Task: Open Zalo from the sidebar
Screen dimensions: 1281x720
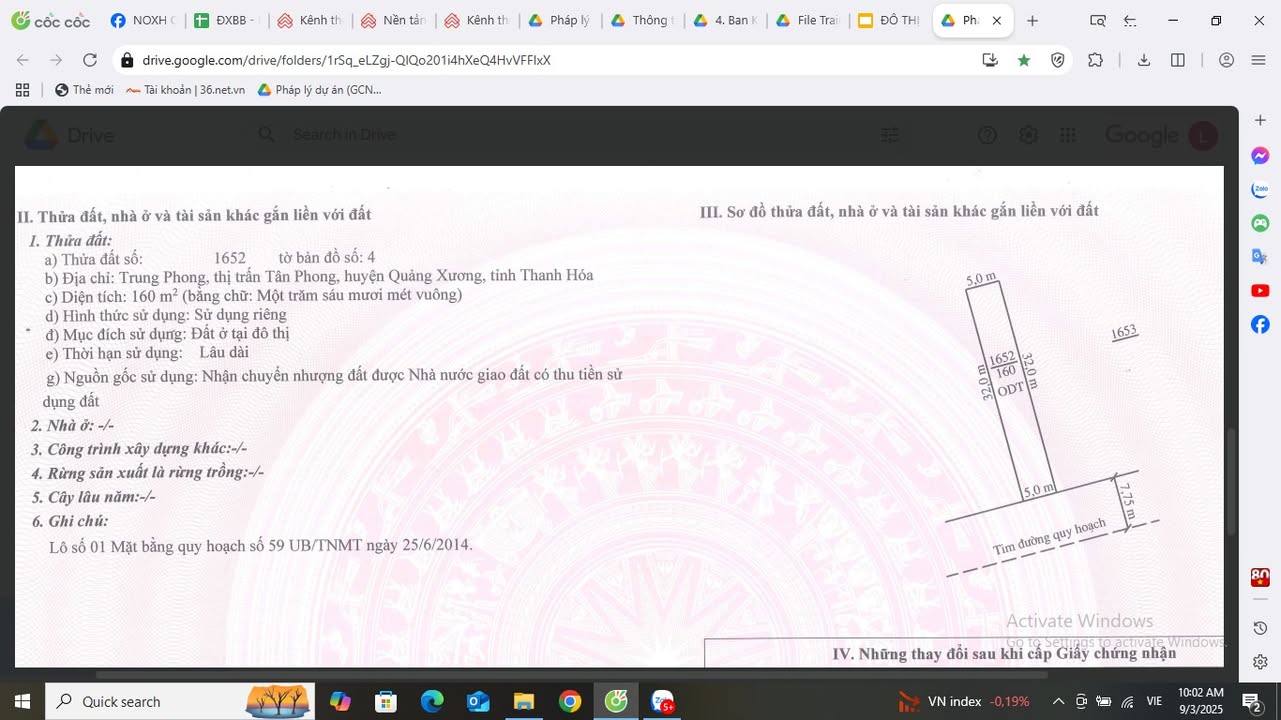Action: tap(1260, 189)
